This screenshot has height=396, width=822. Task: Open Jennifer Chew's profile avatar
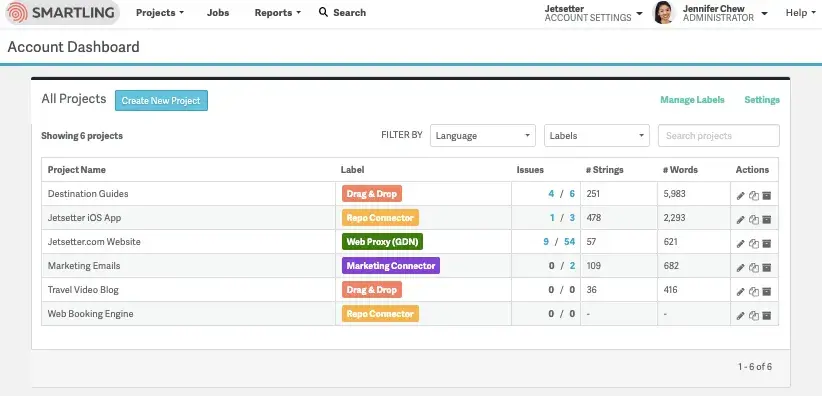pyautogui.click(x=663, y=13)
